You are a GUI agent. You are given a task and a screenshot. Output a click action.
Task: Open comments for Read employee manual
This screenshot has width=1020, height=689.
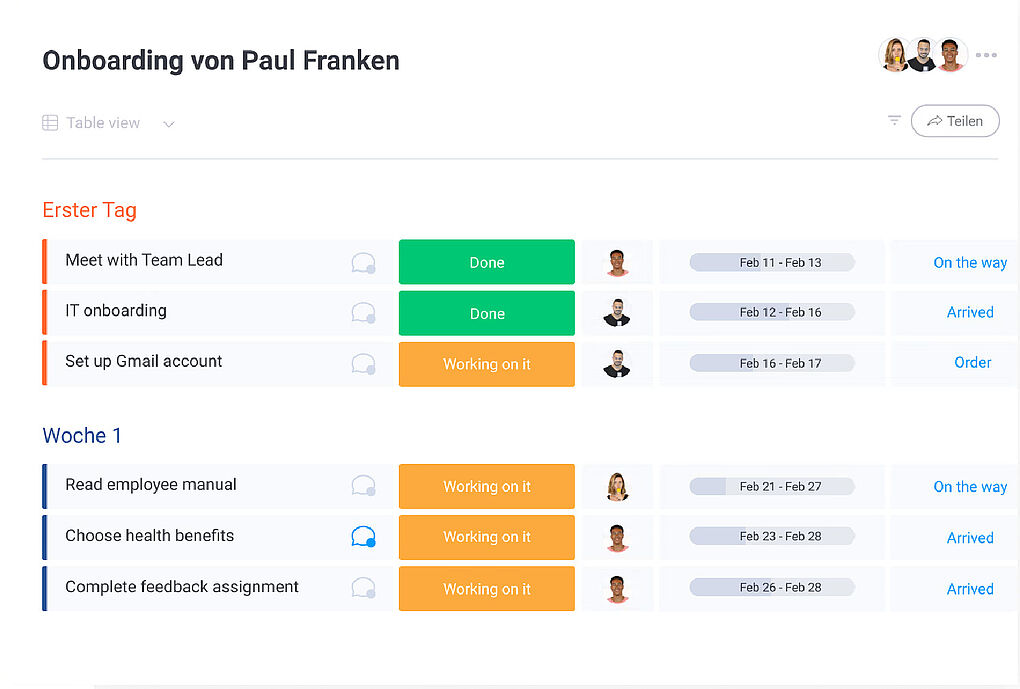(363, 486)
